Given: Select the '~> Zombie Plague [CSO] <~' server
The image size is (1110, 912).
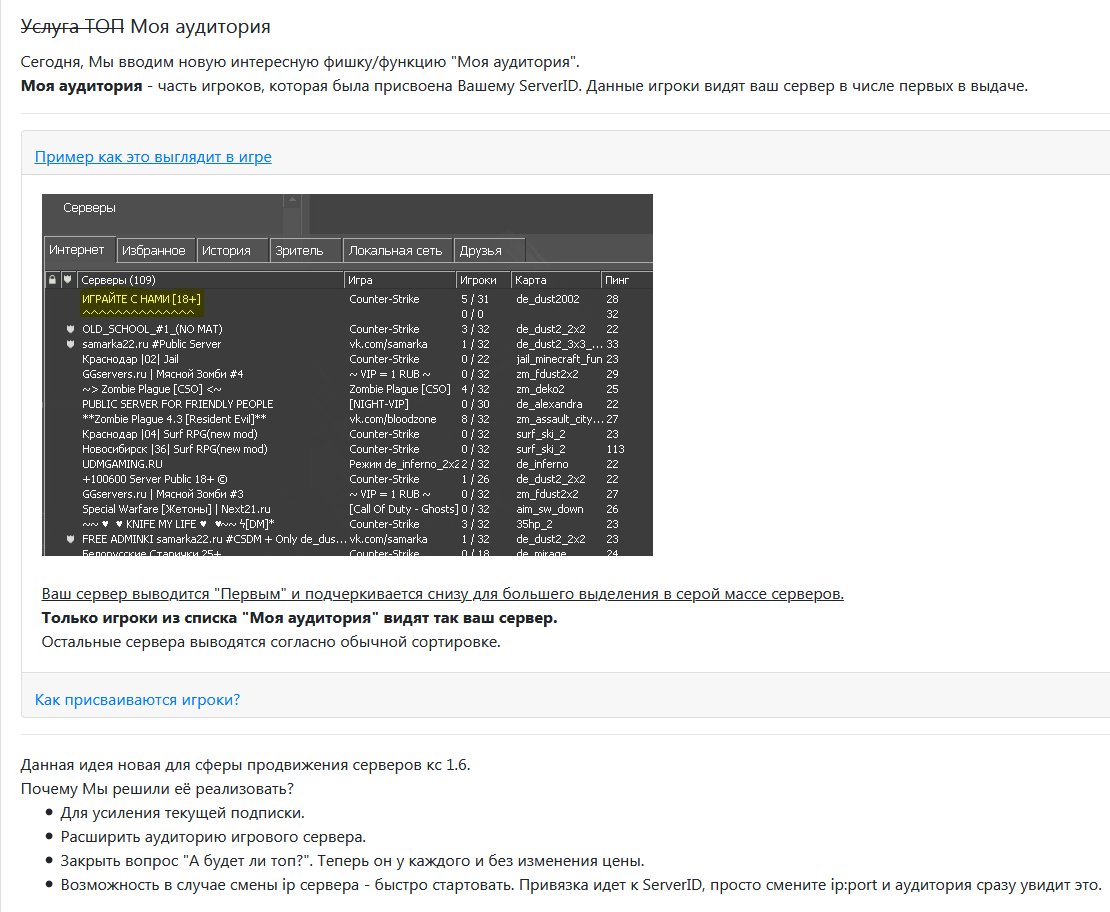Looking at the screenshot, I should tap(347, 389).
